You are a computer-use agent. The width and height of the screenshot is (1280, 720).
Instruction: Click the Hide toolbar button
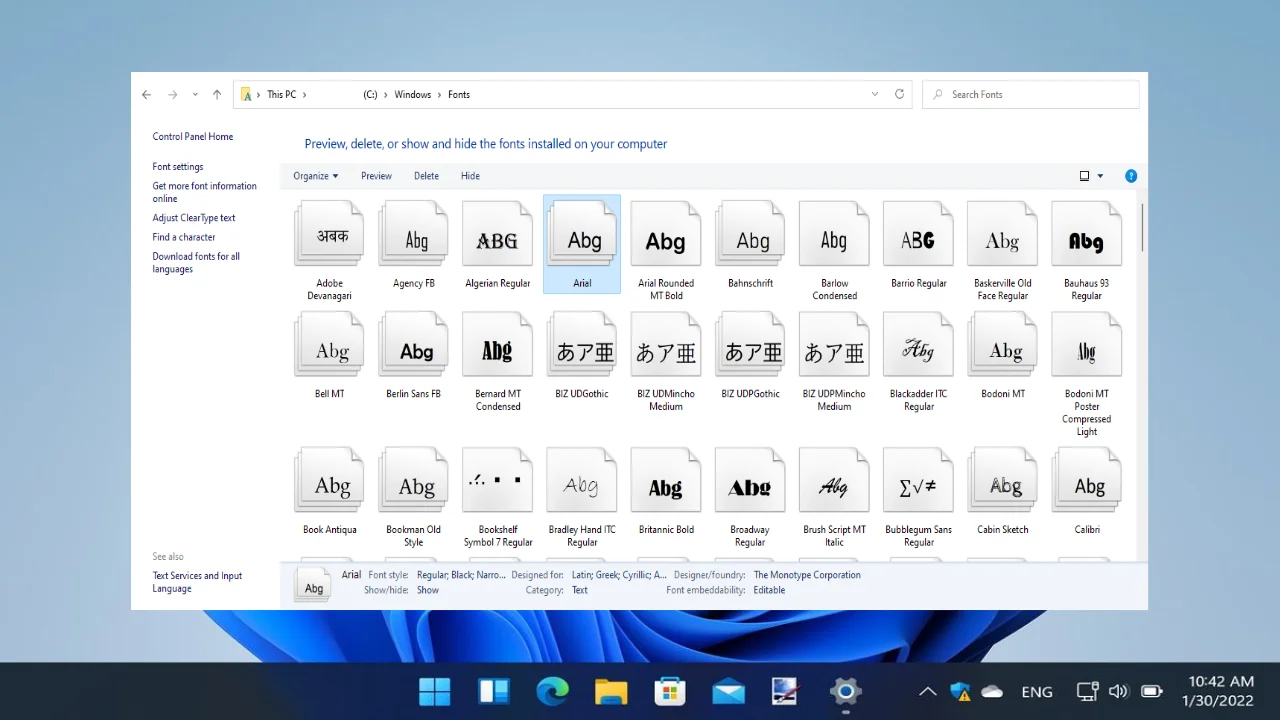[470, 176]
